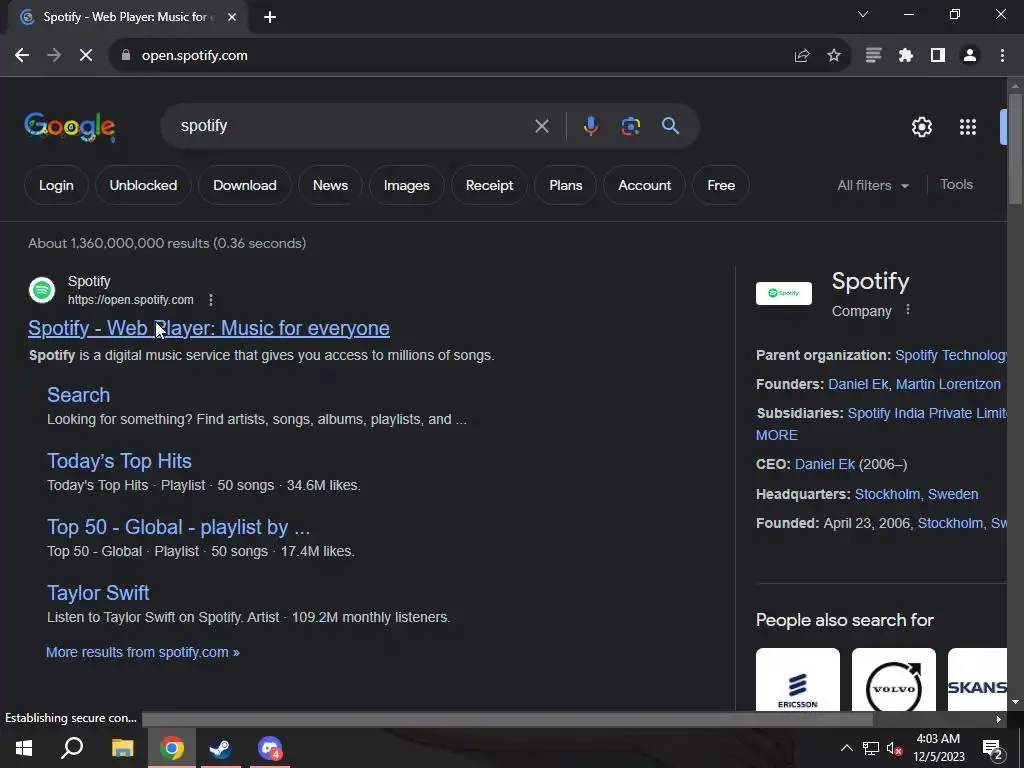Stop page loading with the X button
1024x768 pixels.
tap(86, 56)
